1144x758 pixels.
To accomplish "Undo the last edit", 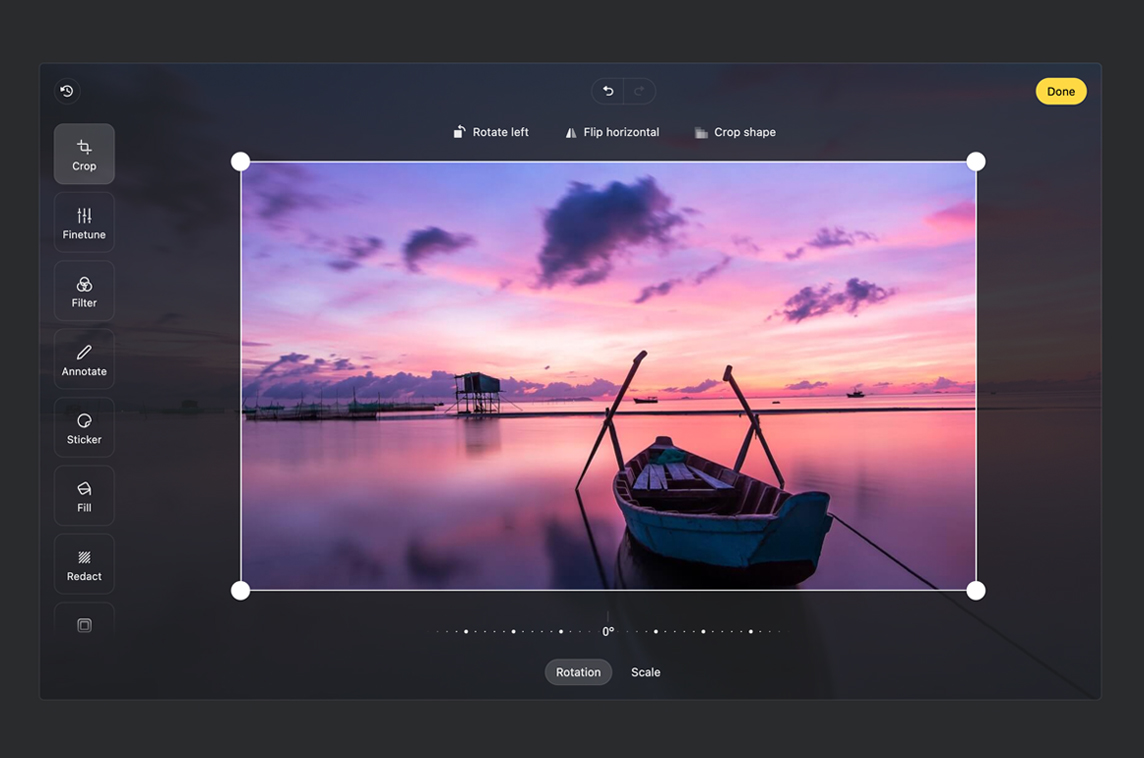I will pos(608,91).
